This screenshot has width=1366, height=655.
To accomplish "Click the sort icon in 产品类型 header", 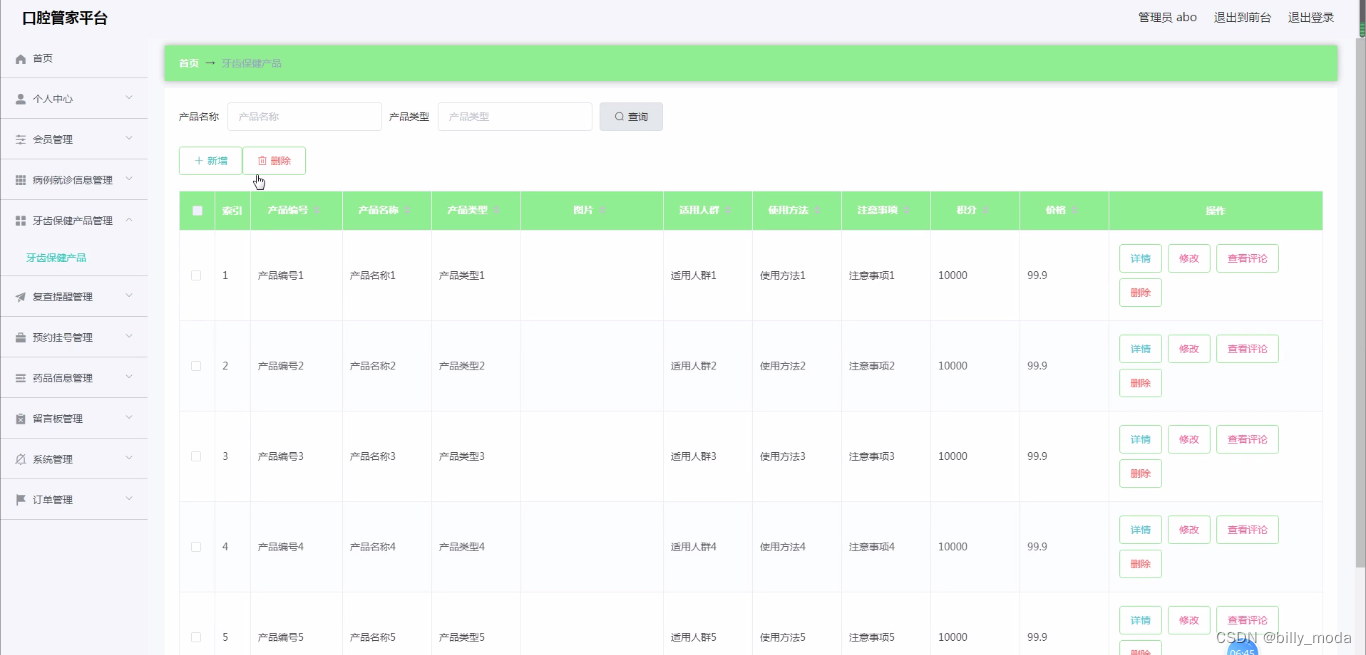I will 498,211.
